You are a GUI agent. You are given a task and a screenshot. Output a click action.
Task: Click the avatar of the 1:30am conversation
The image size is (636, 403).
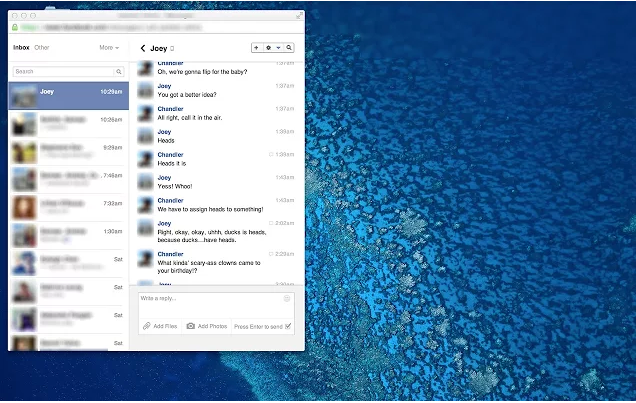pyautogui.click(x=24, y=236)
